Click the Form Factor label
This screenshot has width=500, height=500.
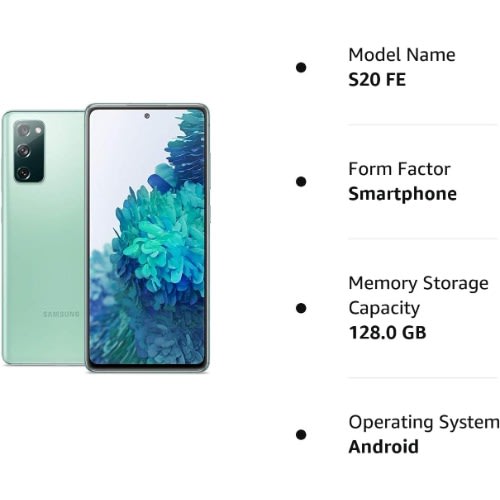click(x=399, y=169)
